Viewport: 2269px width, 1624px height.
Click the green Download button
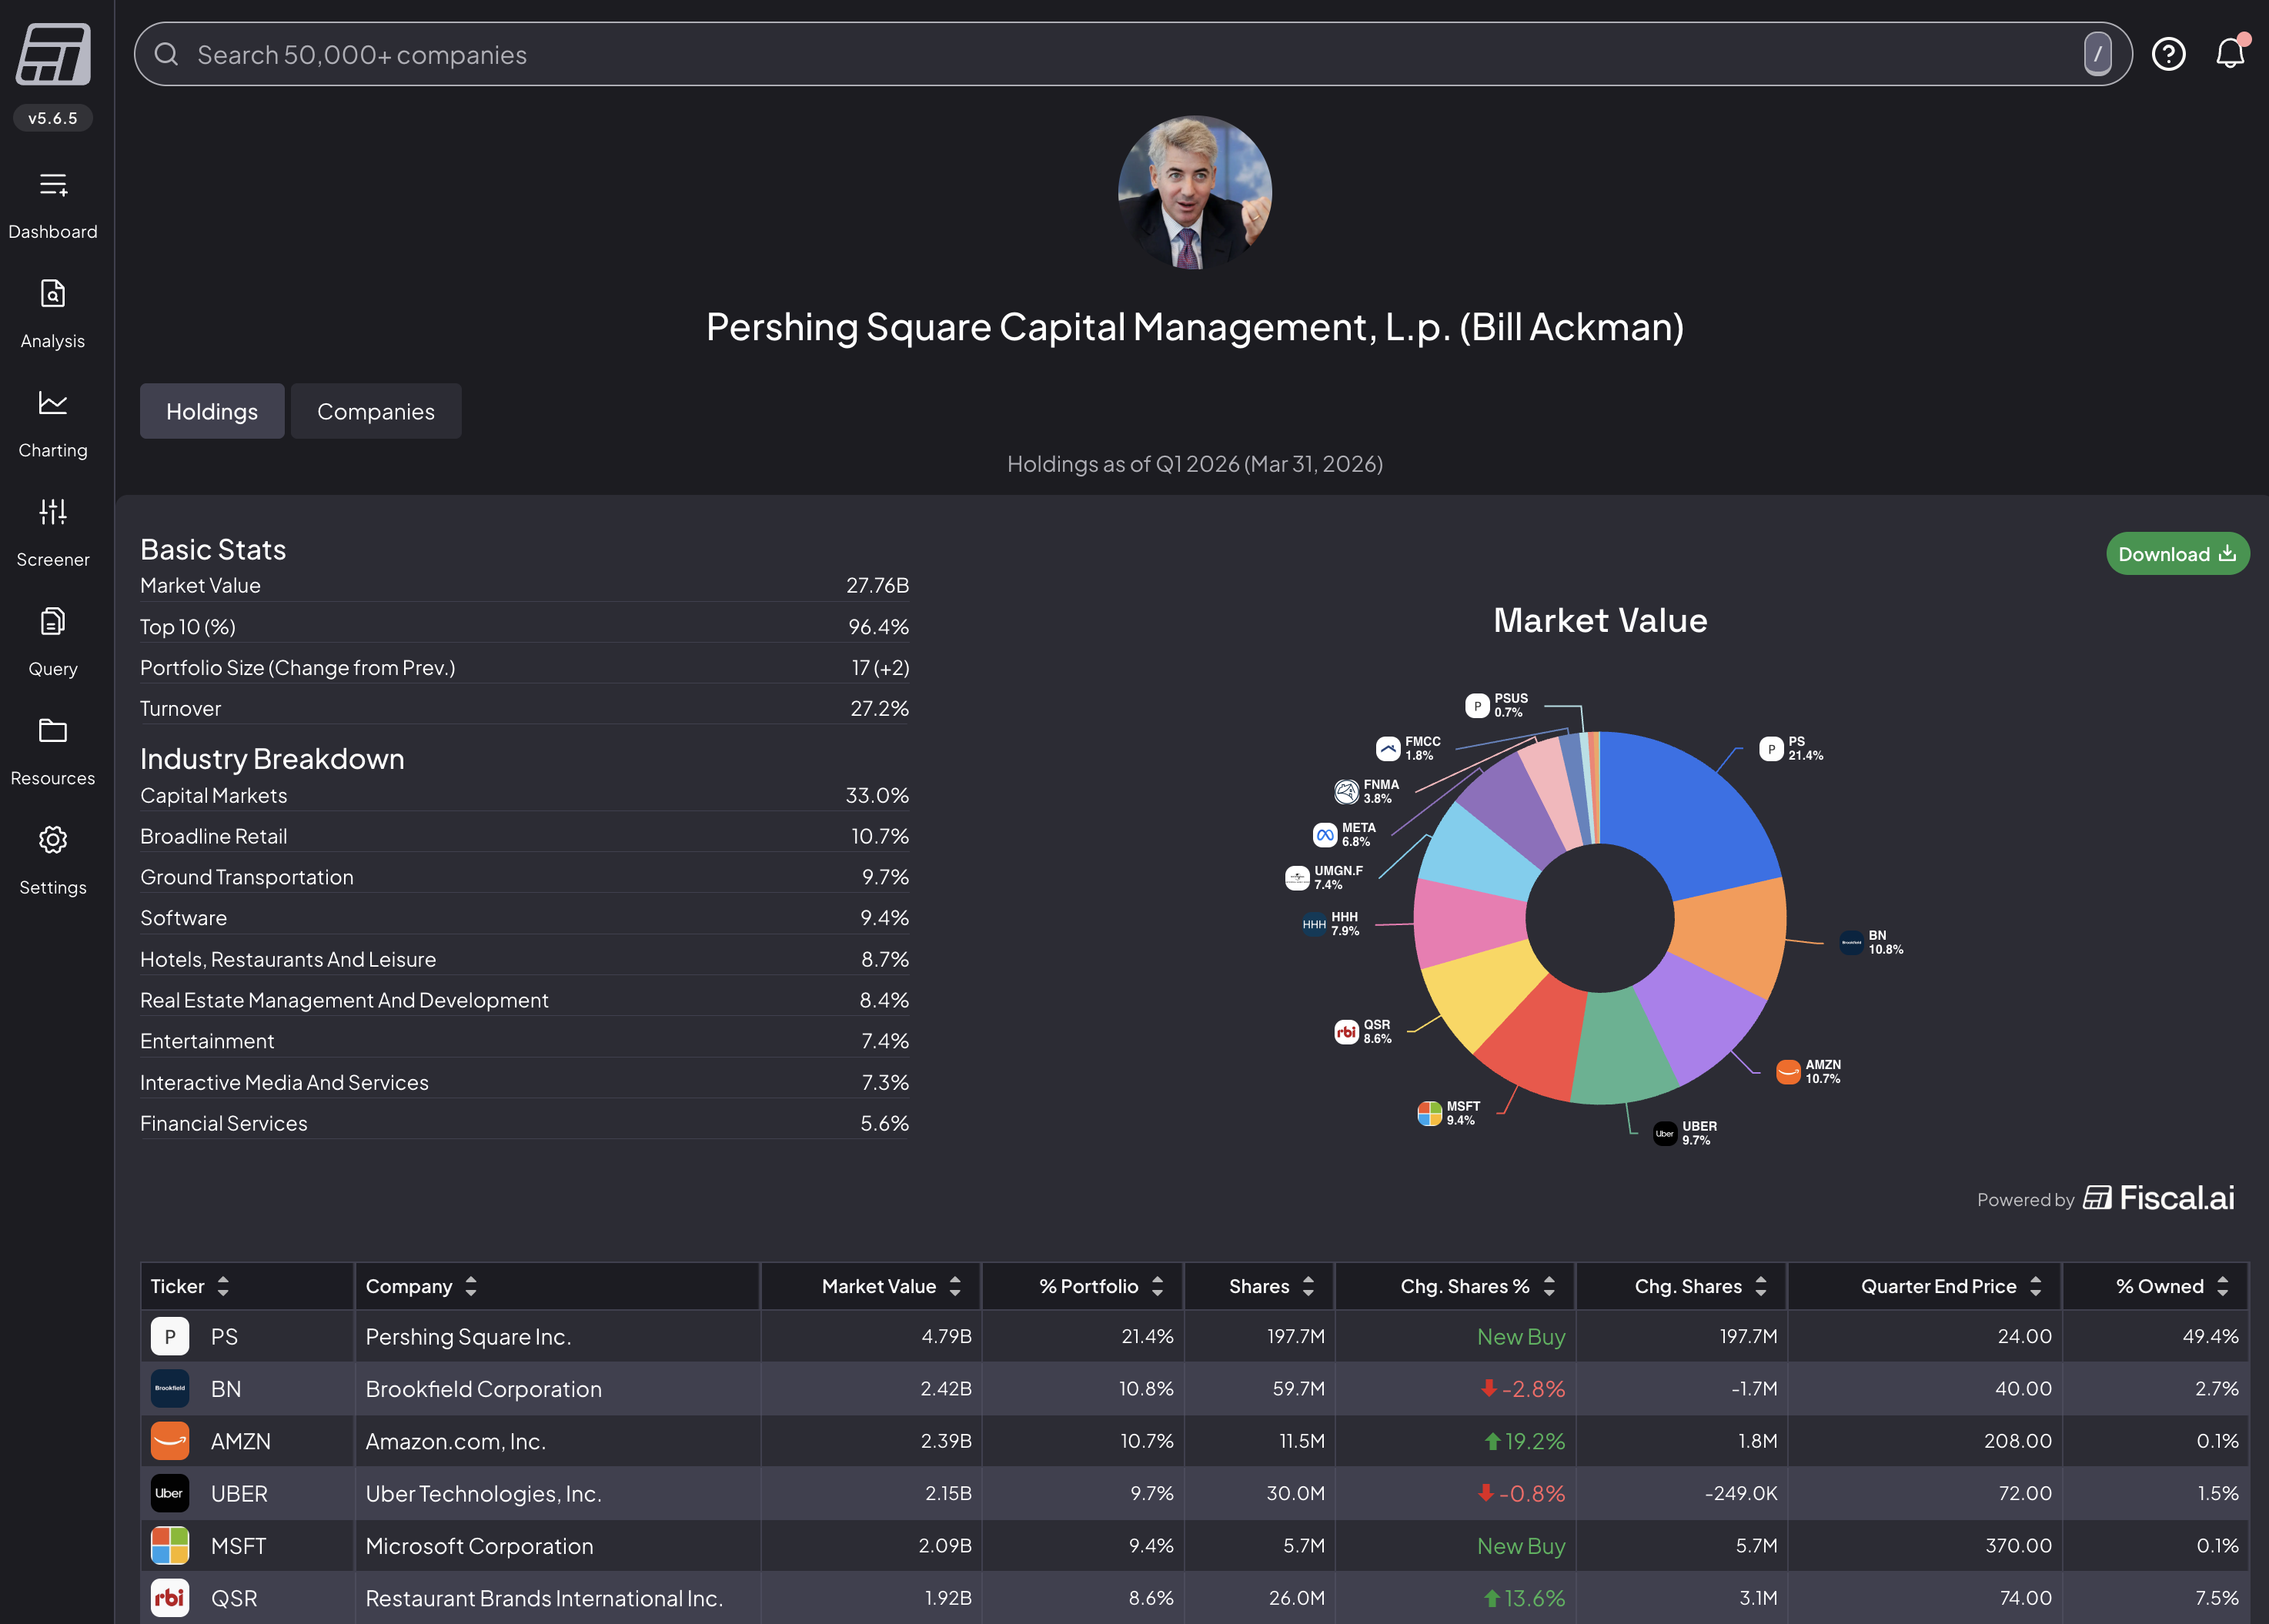coord(2177,554)
